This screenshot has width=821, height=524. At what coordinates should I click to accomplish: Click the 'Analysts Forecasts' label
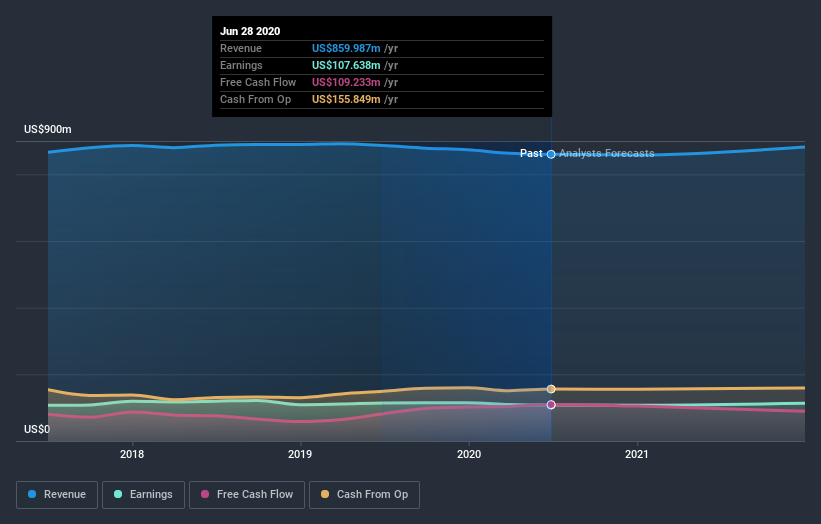click(607, 153)
